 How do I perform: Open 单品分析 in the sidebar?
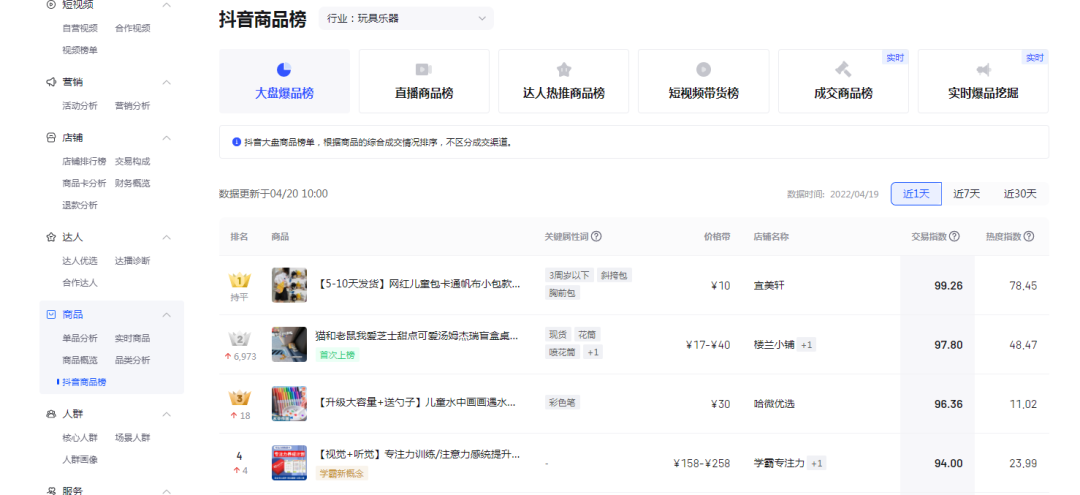[x=80, y=339]
